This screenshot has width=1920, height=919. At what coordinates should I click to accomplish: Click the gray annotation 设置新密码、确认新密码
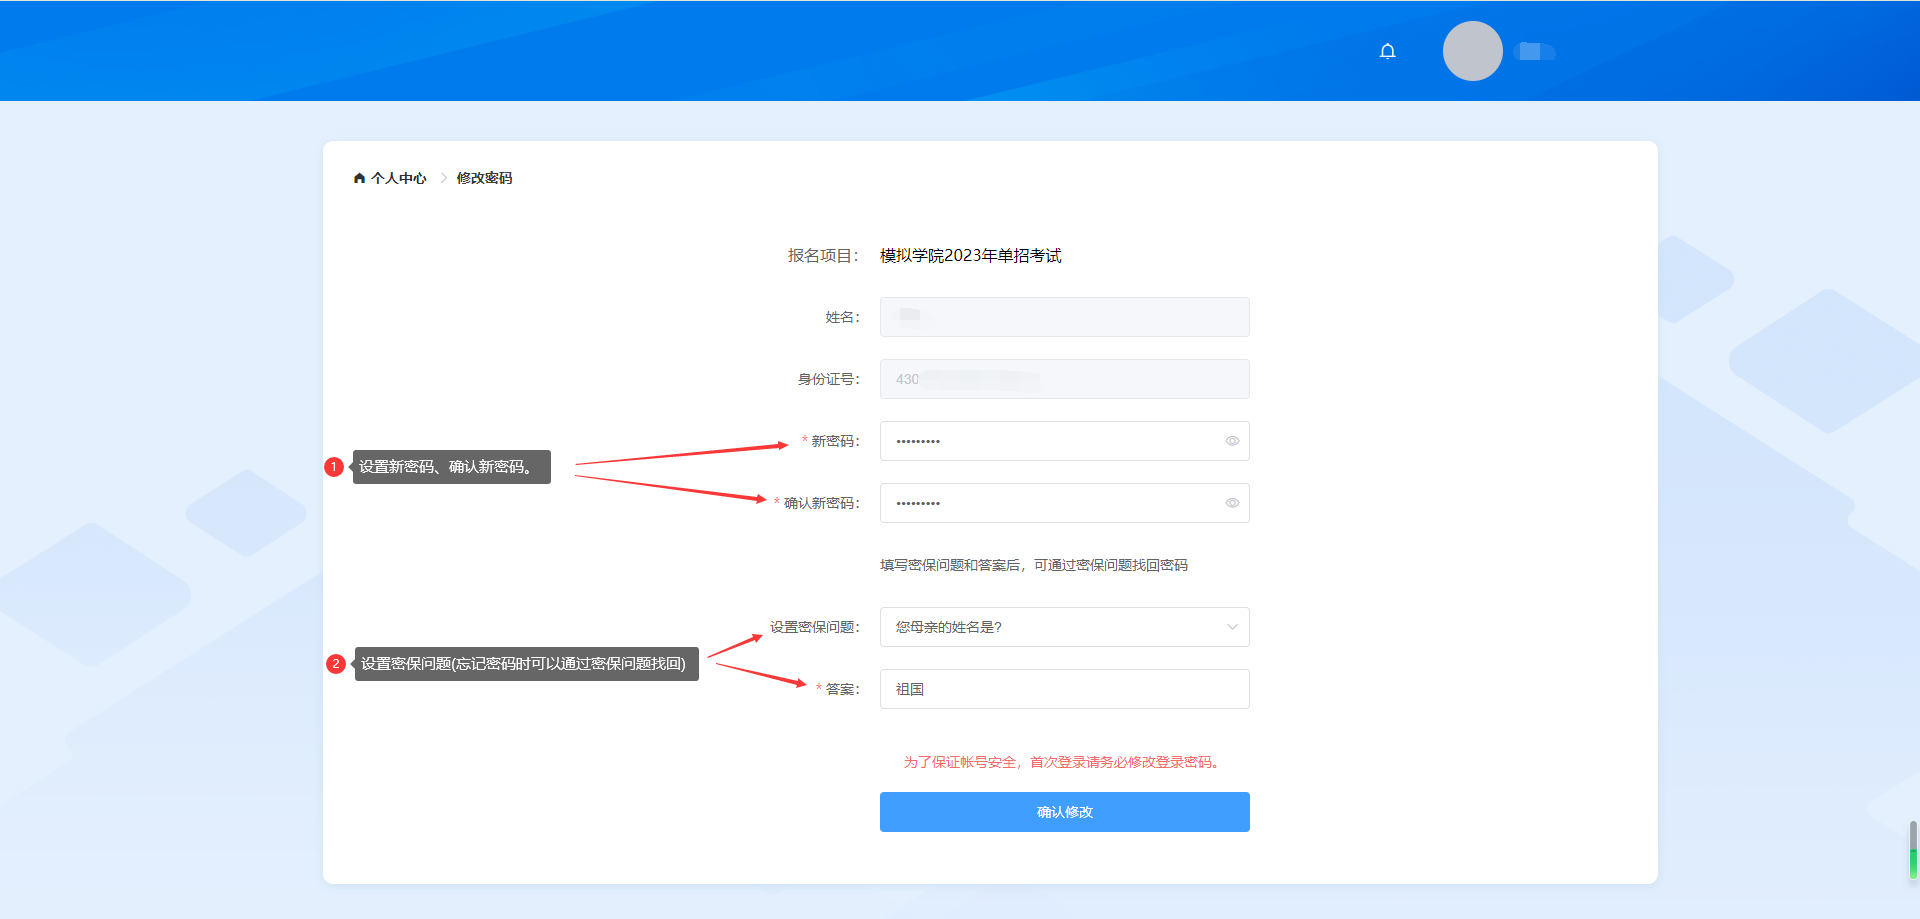[x=451, y=467]
